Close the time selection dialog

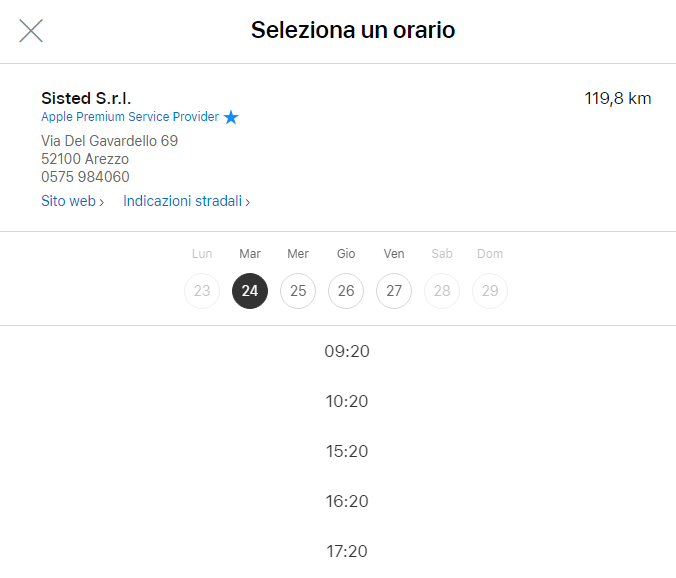point(31,31)
